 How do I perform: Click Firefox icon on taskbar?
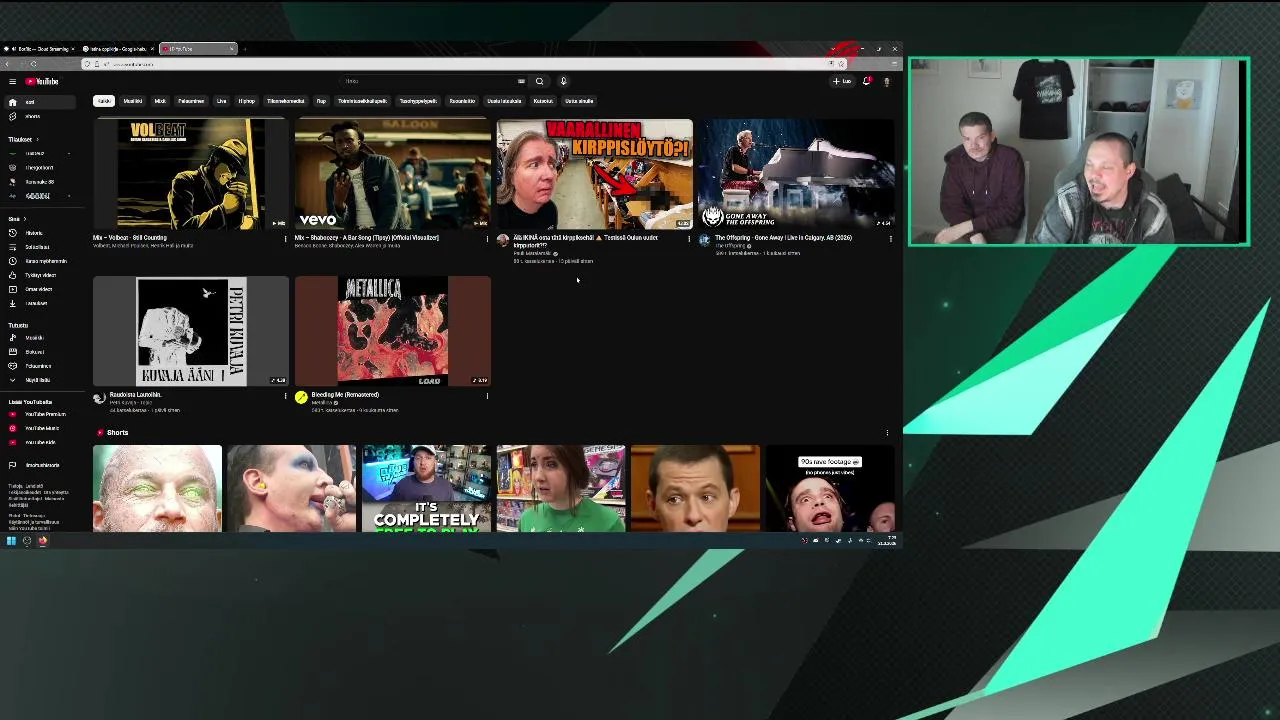tap(43, 541)
